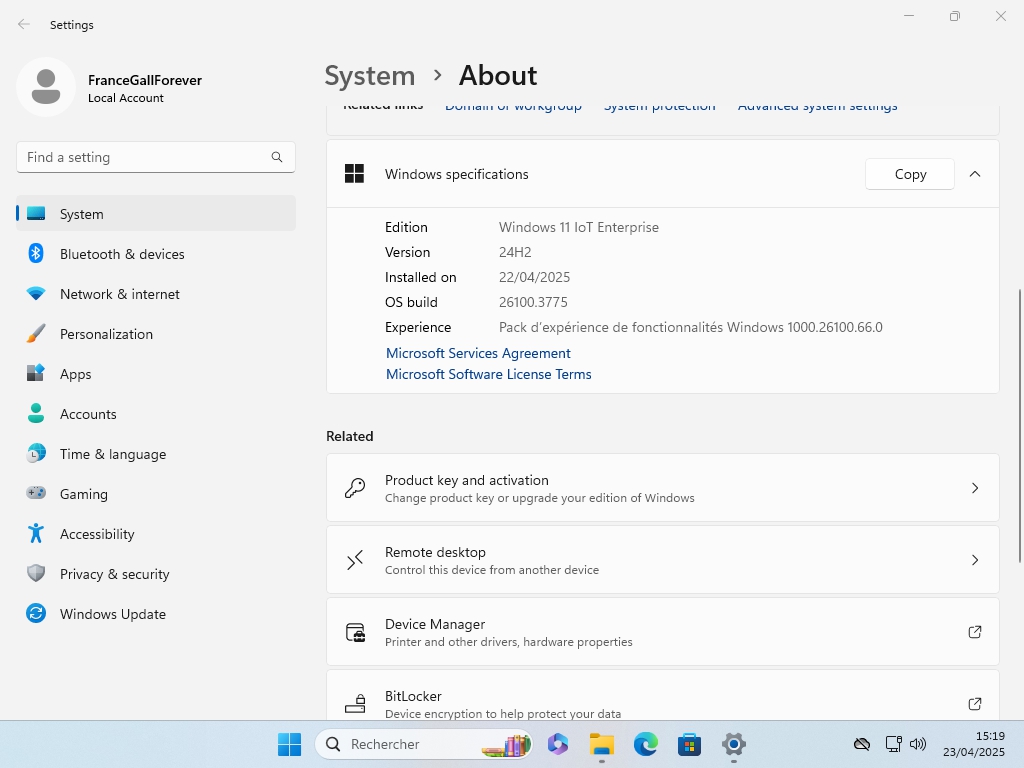The width and height of the screenshot is (1024, 768).
Task: Open File Explorer from the taskbar
Action: [x=601, y=744]
